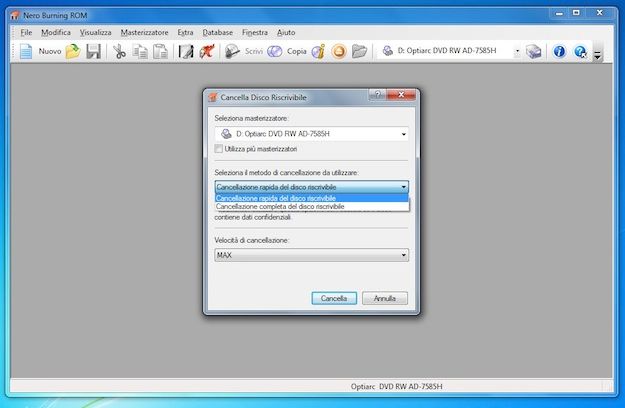Open the Aiuto menu

coord(286,33)
